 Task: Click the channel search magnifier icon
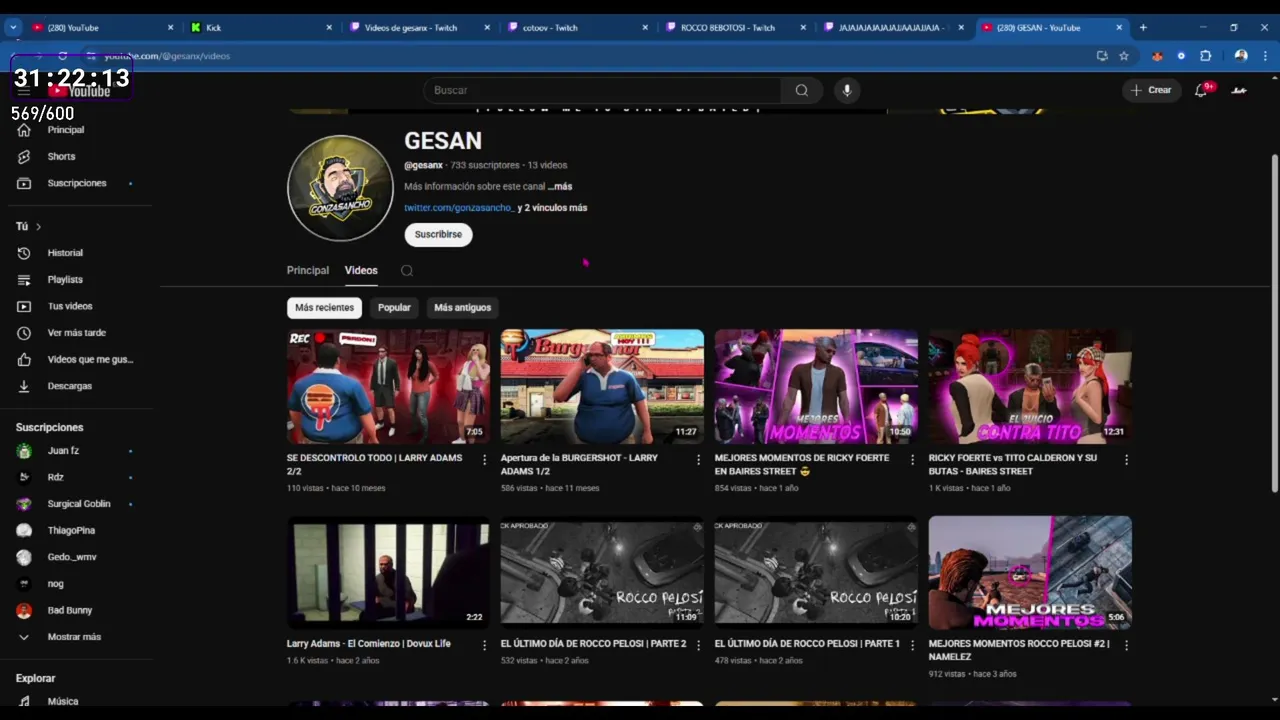point(406,271)
